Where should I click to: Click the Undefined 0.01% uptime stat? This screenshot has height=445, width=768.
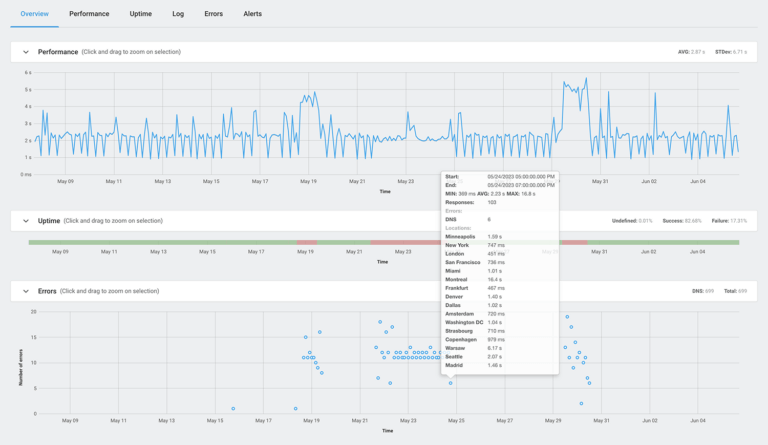[x=632, y=221]
